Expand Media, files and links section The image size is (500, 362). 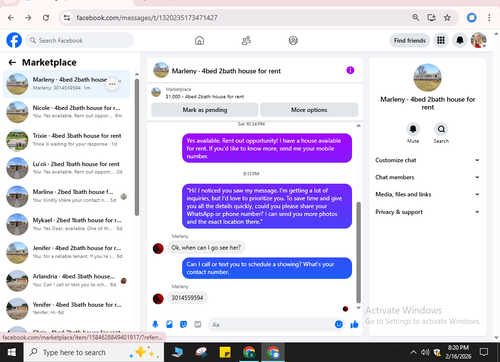click(427, 194)
